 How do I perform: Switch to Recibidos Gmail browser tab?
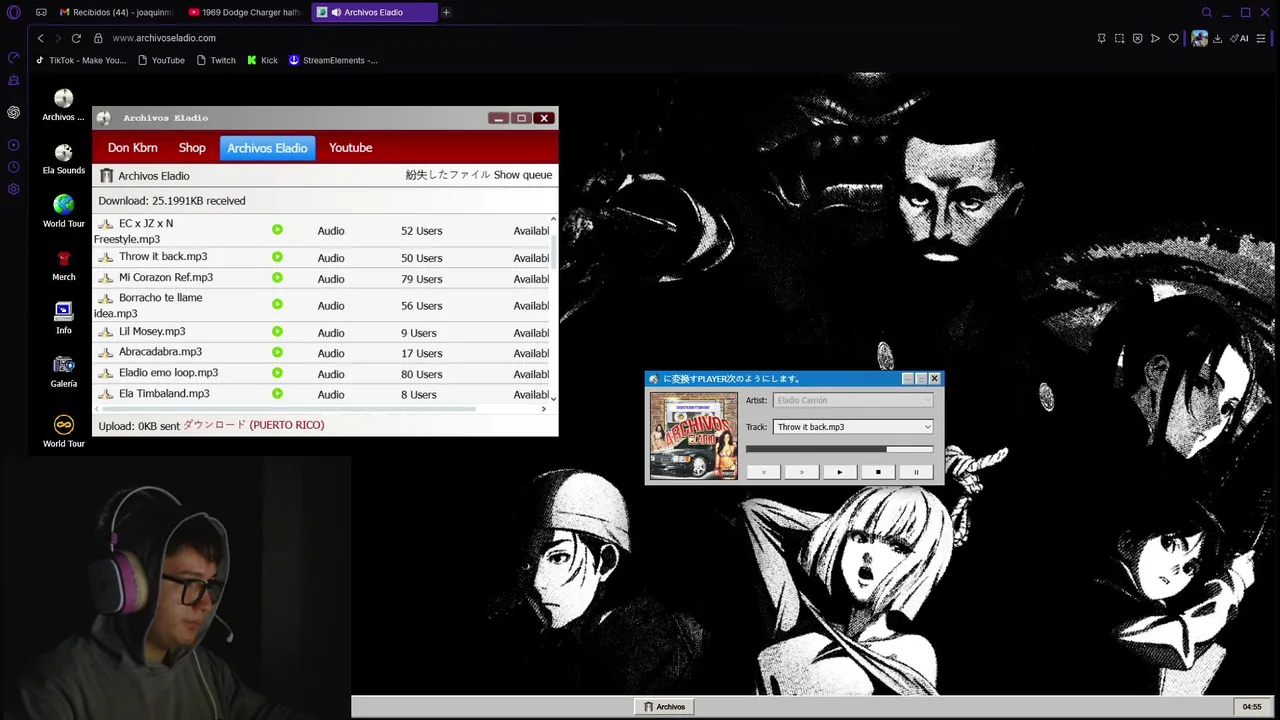pyautogui.click(x=115, y=13)
